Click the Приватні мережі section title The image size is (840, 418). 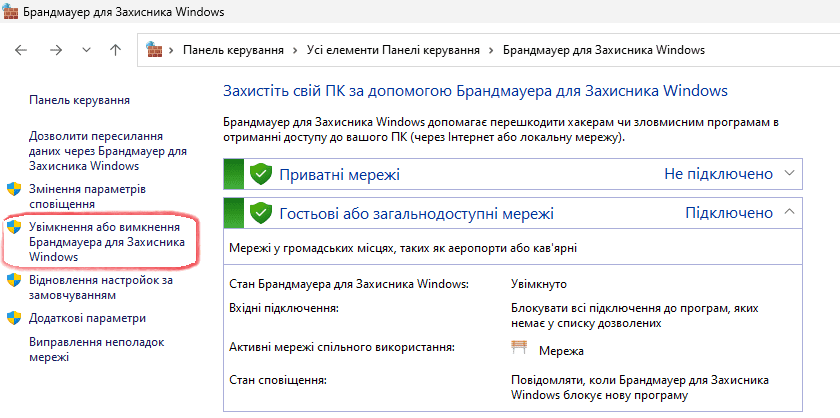point(340,175)
